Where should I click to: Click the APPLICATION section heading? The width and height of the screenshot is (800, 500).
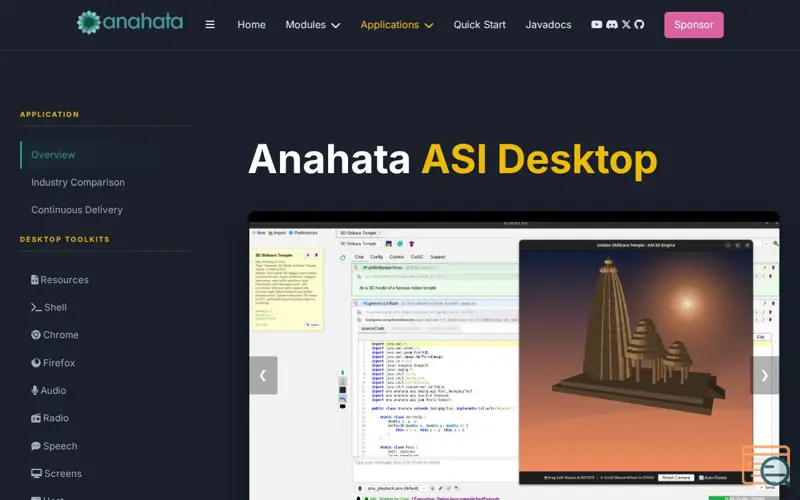point(49,114)
